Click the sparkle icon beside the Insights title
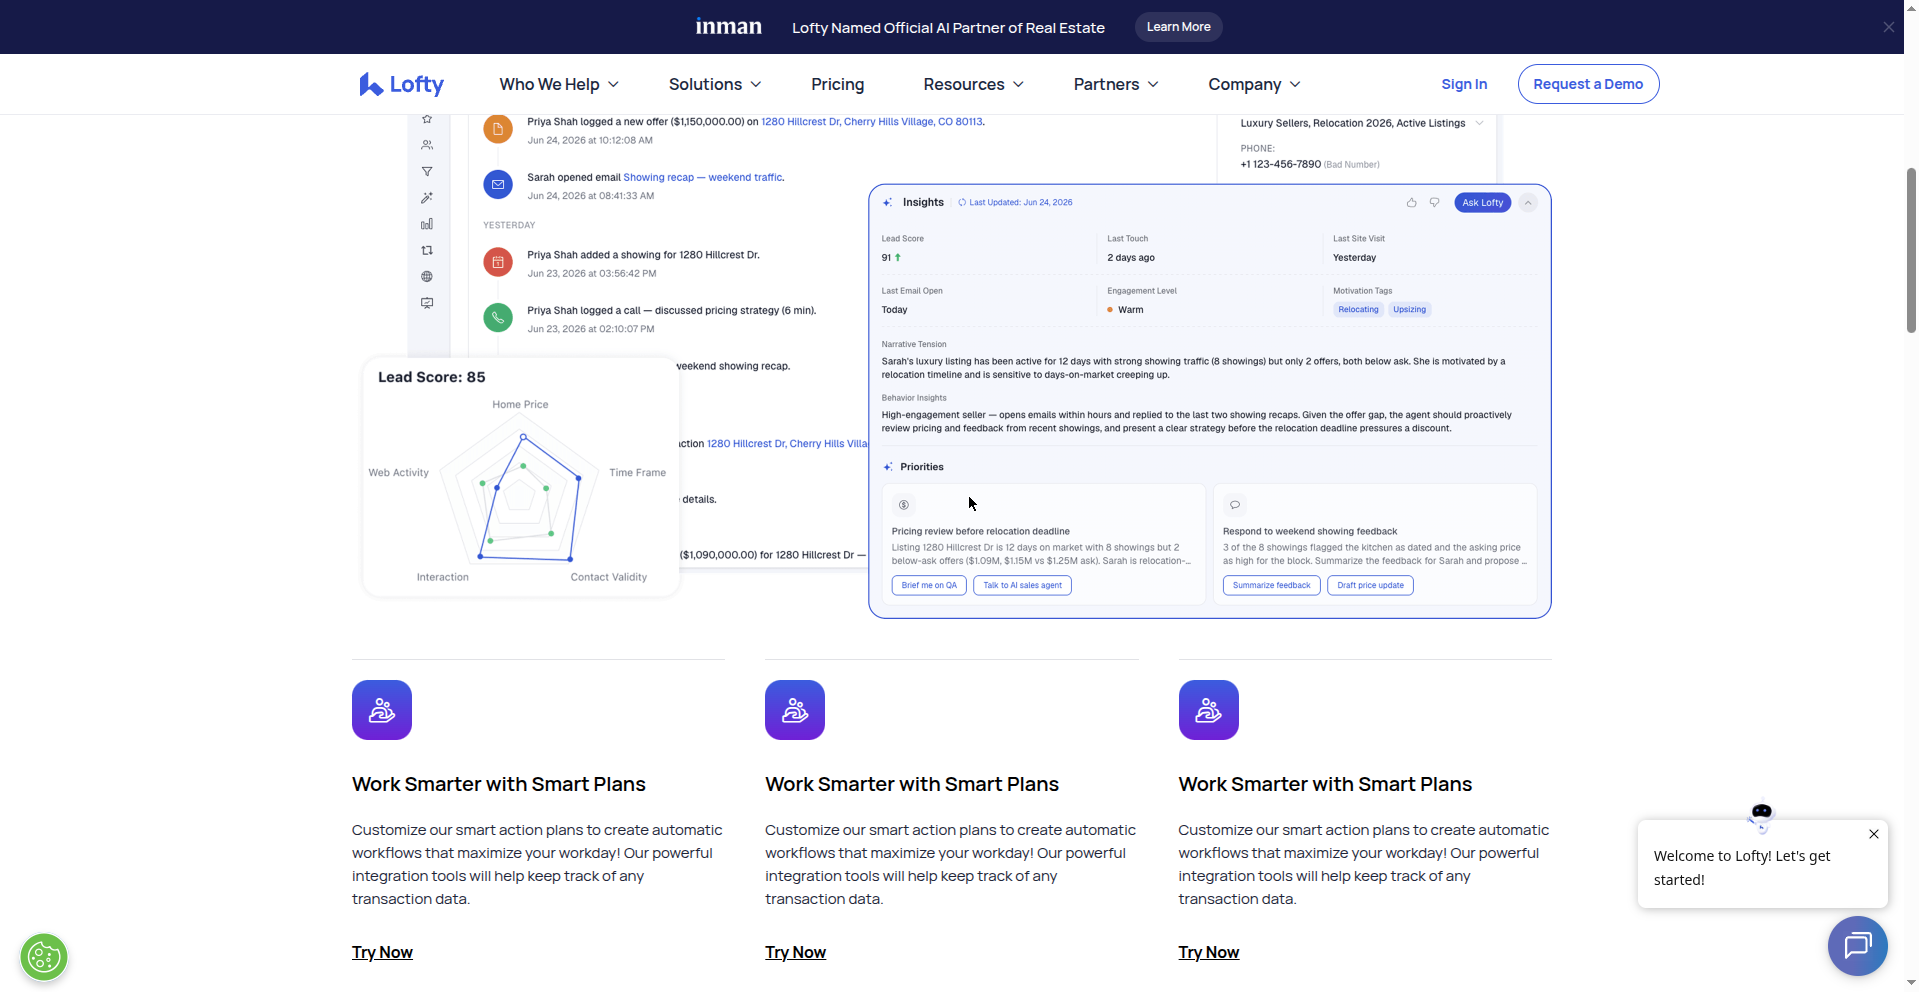Viewport: 1919px width, 992px height. (887, 202)
